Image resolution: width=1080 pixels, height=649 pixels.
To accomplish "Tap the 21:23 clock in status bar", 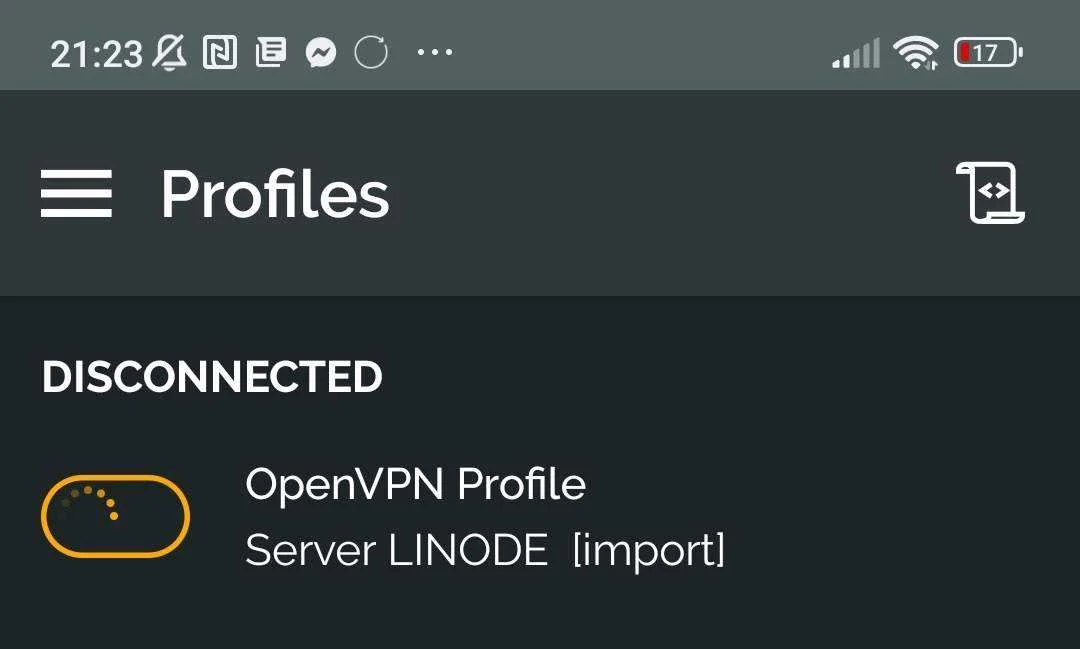I will (96, 54).
